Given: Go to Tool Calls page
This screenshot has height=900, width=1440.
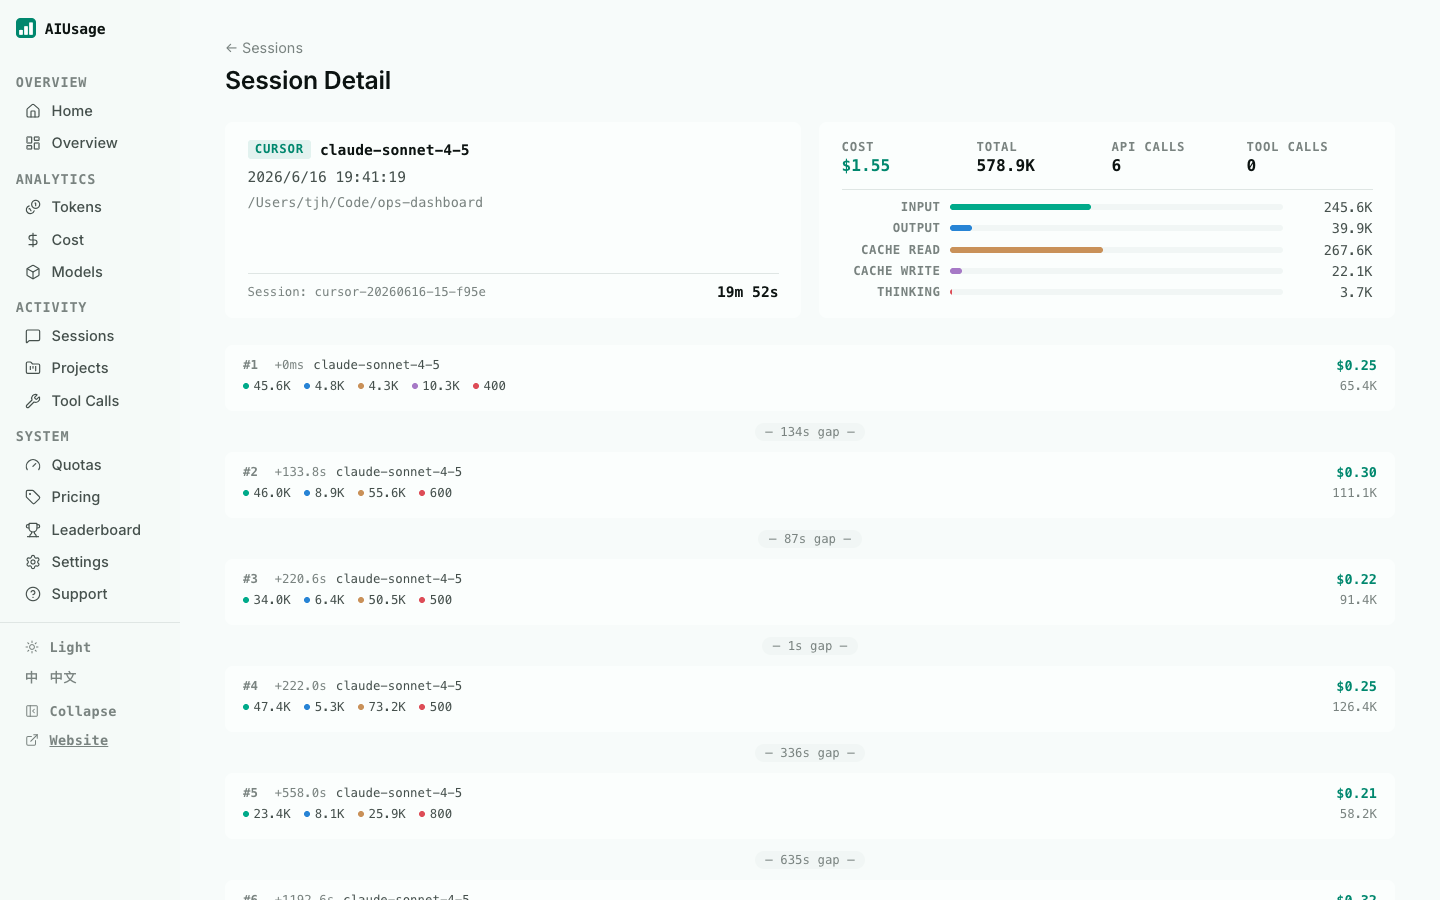Looking at the screenshot, I should coord(90,401).
